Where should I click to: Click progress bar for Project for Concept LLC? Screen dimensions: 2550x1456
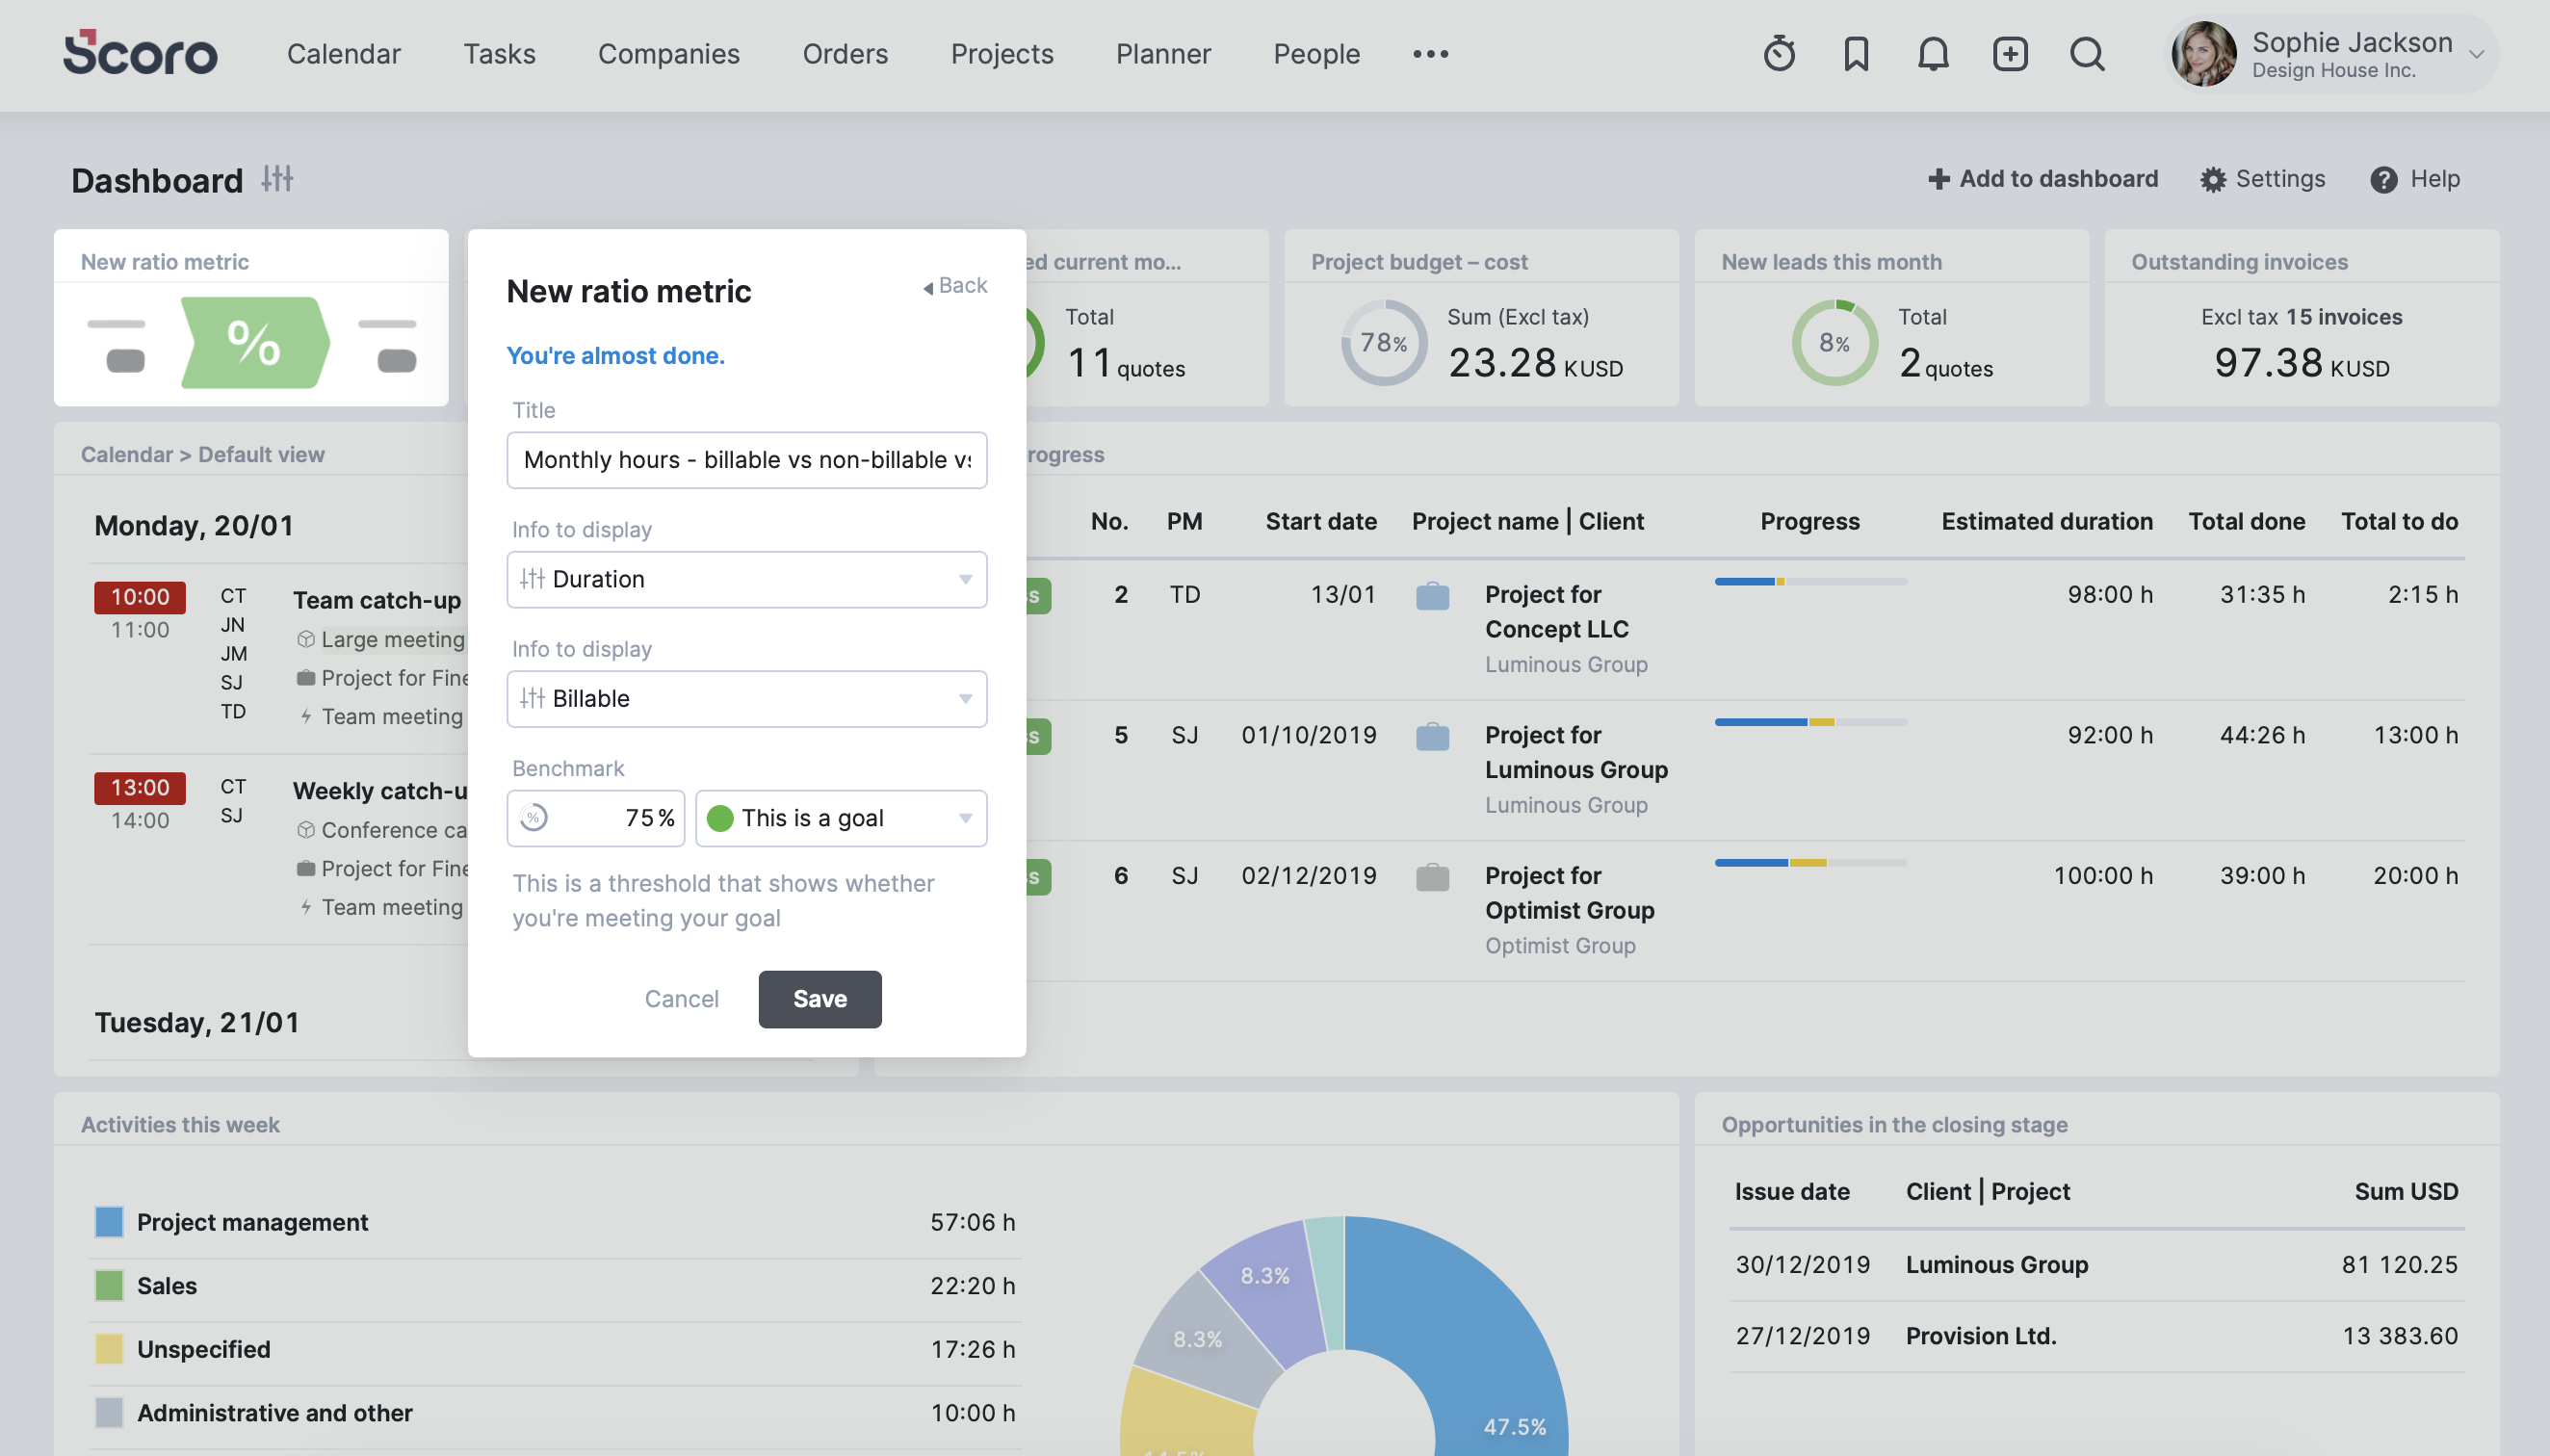click(x=1810, y=581)
